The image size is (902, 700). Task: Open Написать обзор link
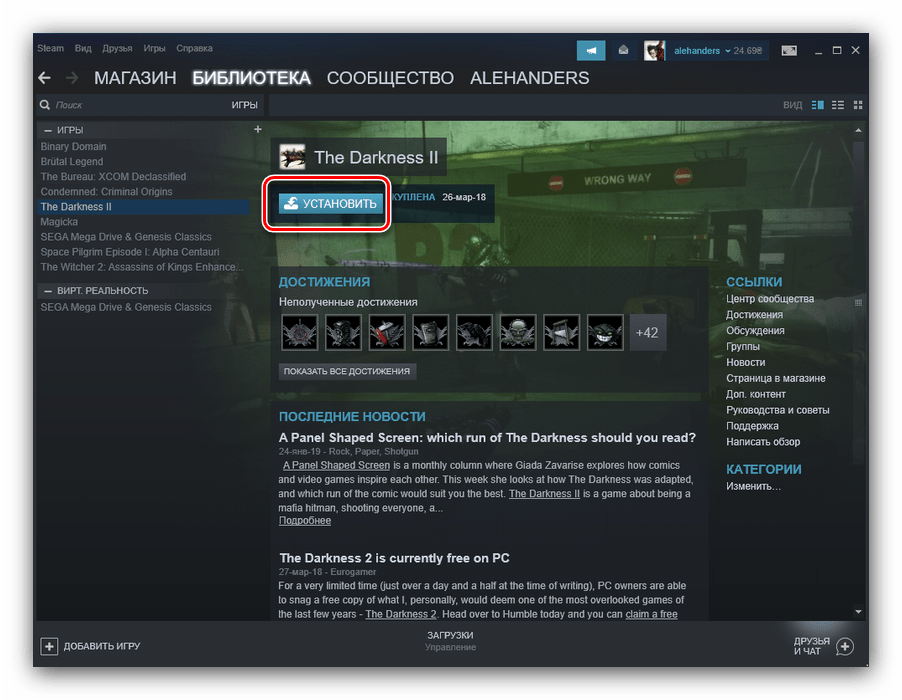point(763,442)
